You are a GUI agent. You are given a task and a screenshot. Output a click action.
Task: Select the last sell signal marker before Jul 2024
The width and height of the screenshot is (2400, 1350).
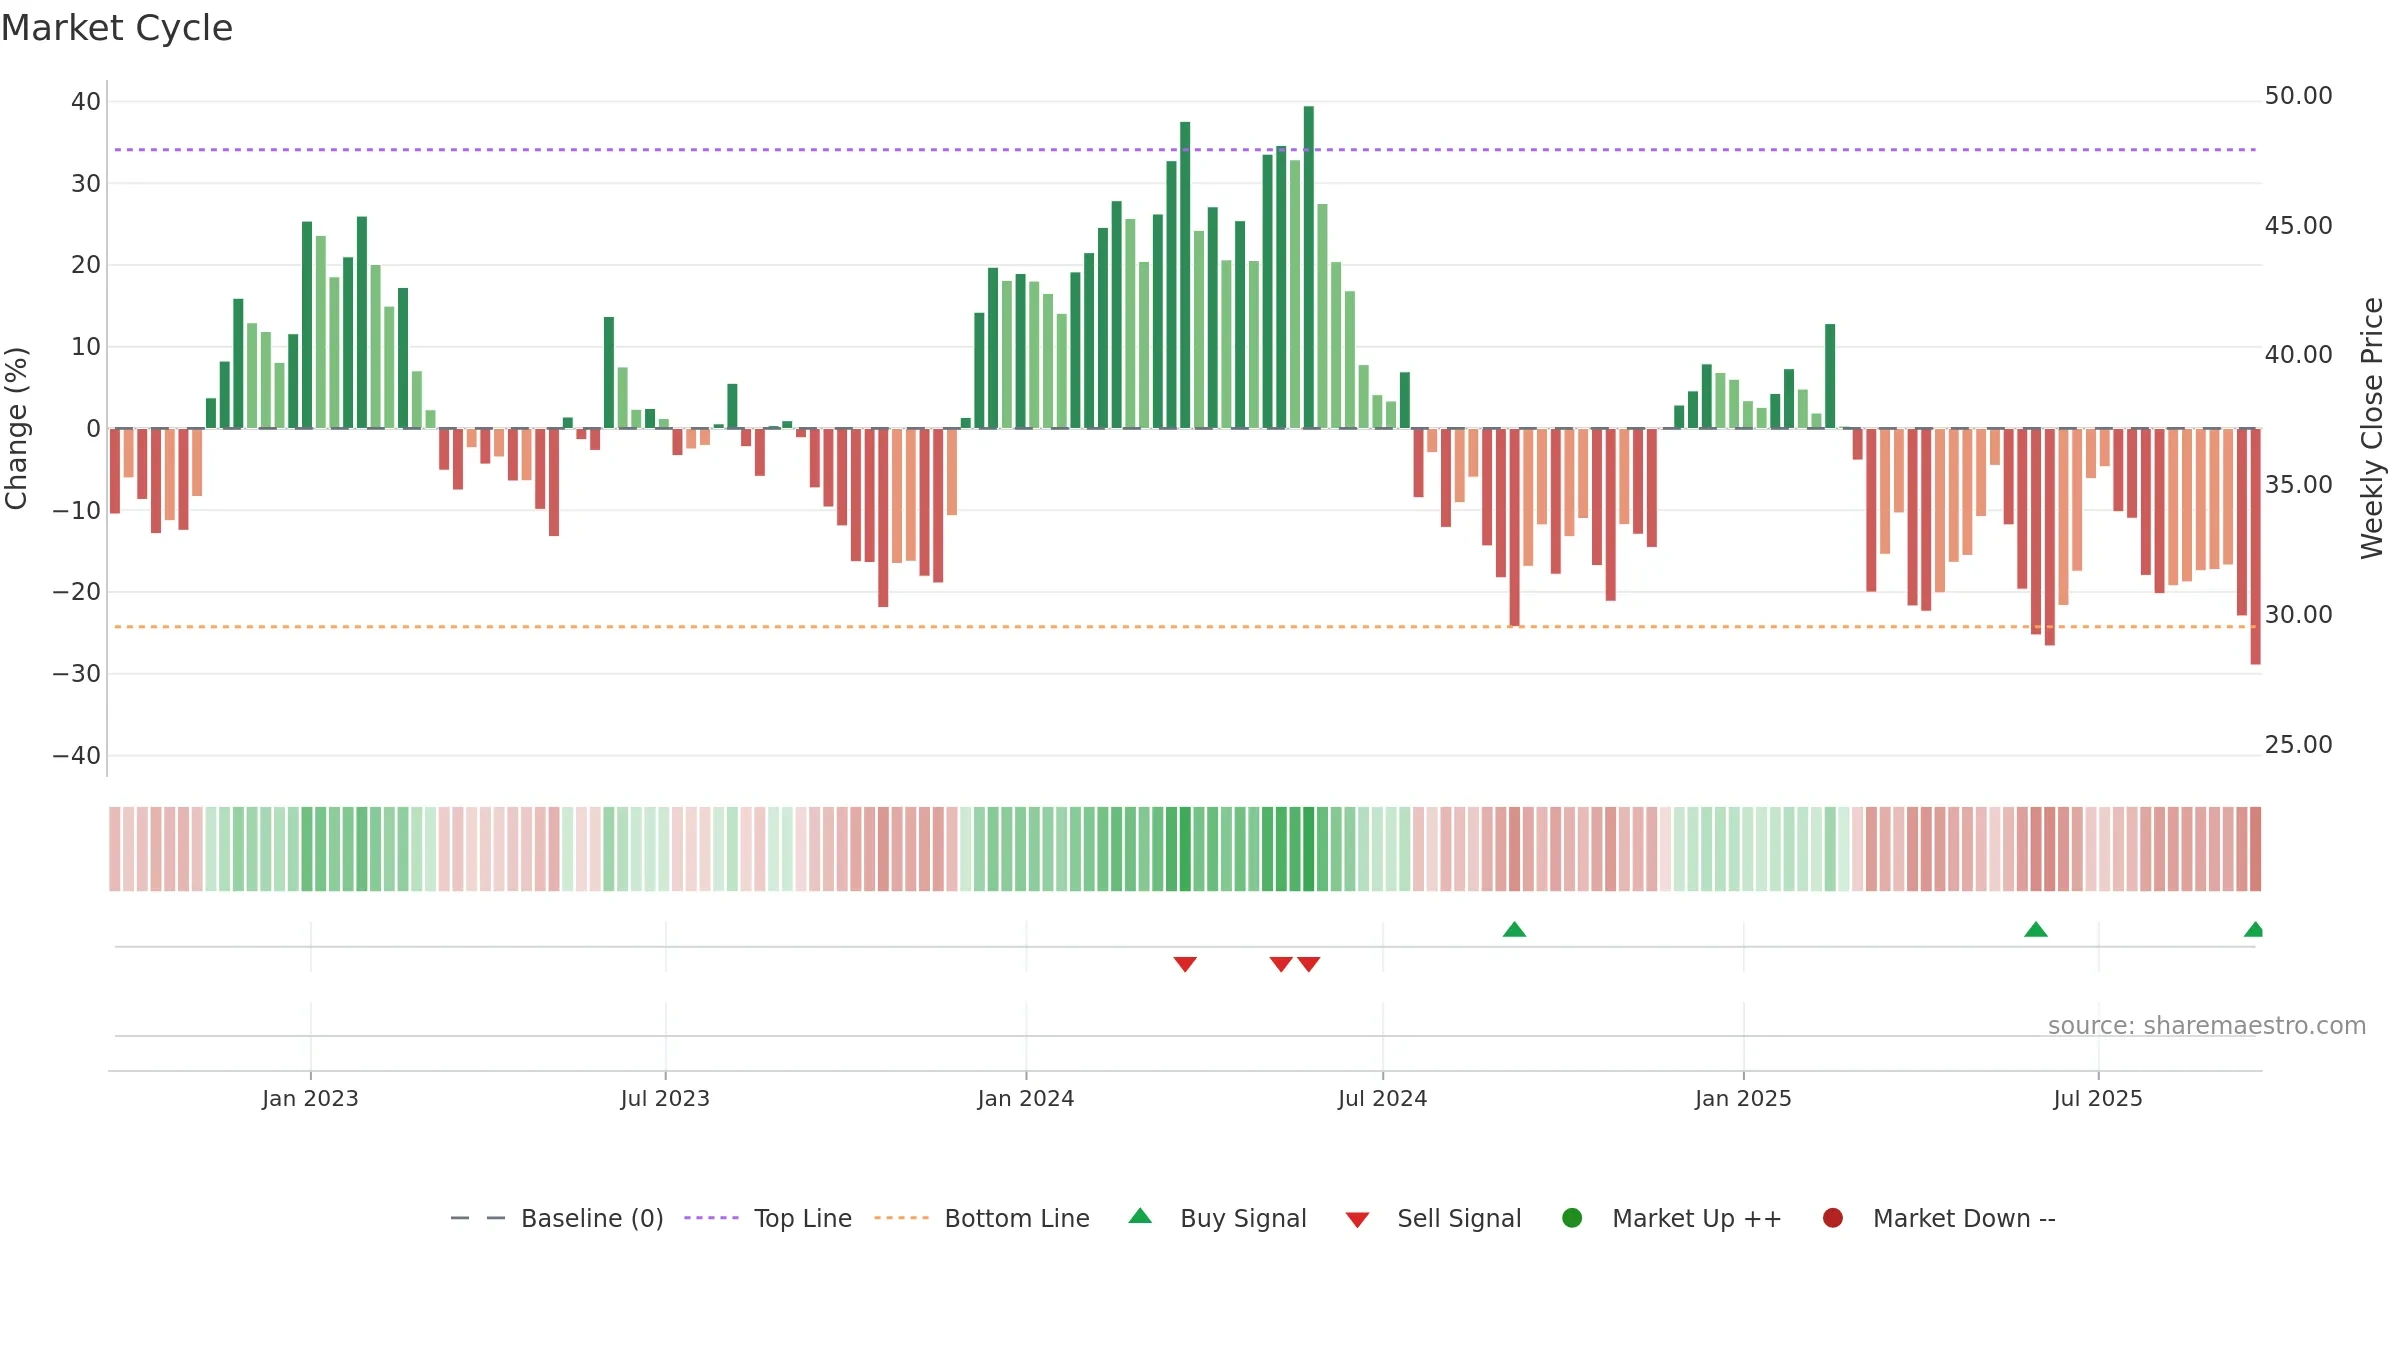[1309, 964]
